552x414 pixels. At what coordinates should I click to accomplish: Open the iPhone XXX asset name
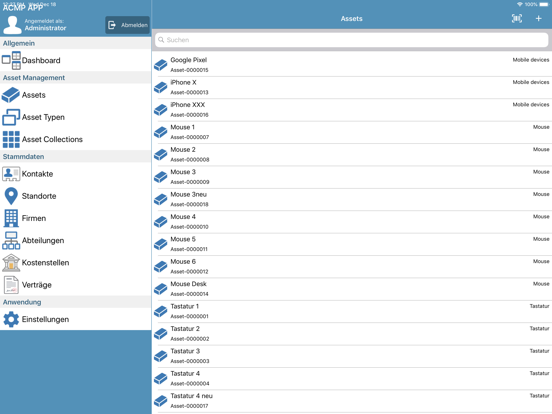pyautogui.click(x=188, y=105)
